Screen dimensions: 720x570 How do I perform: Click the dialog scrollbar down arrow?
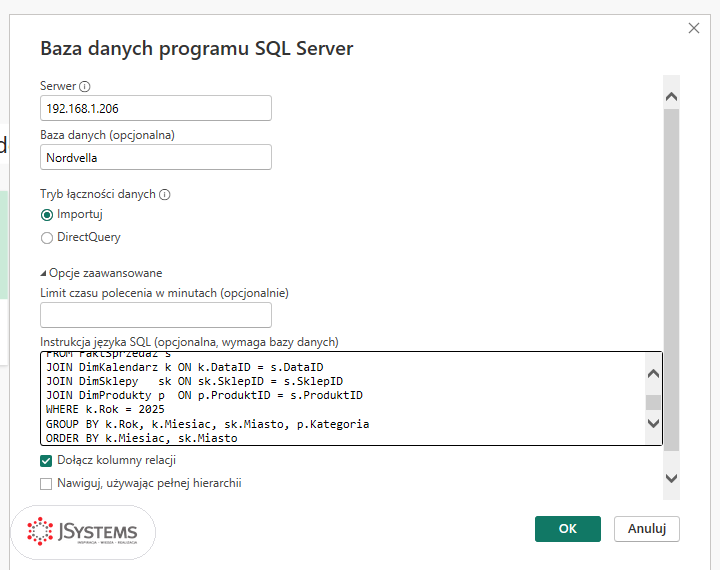click(x=671, y=479)
